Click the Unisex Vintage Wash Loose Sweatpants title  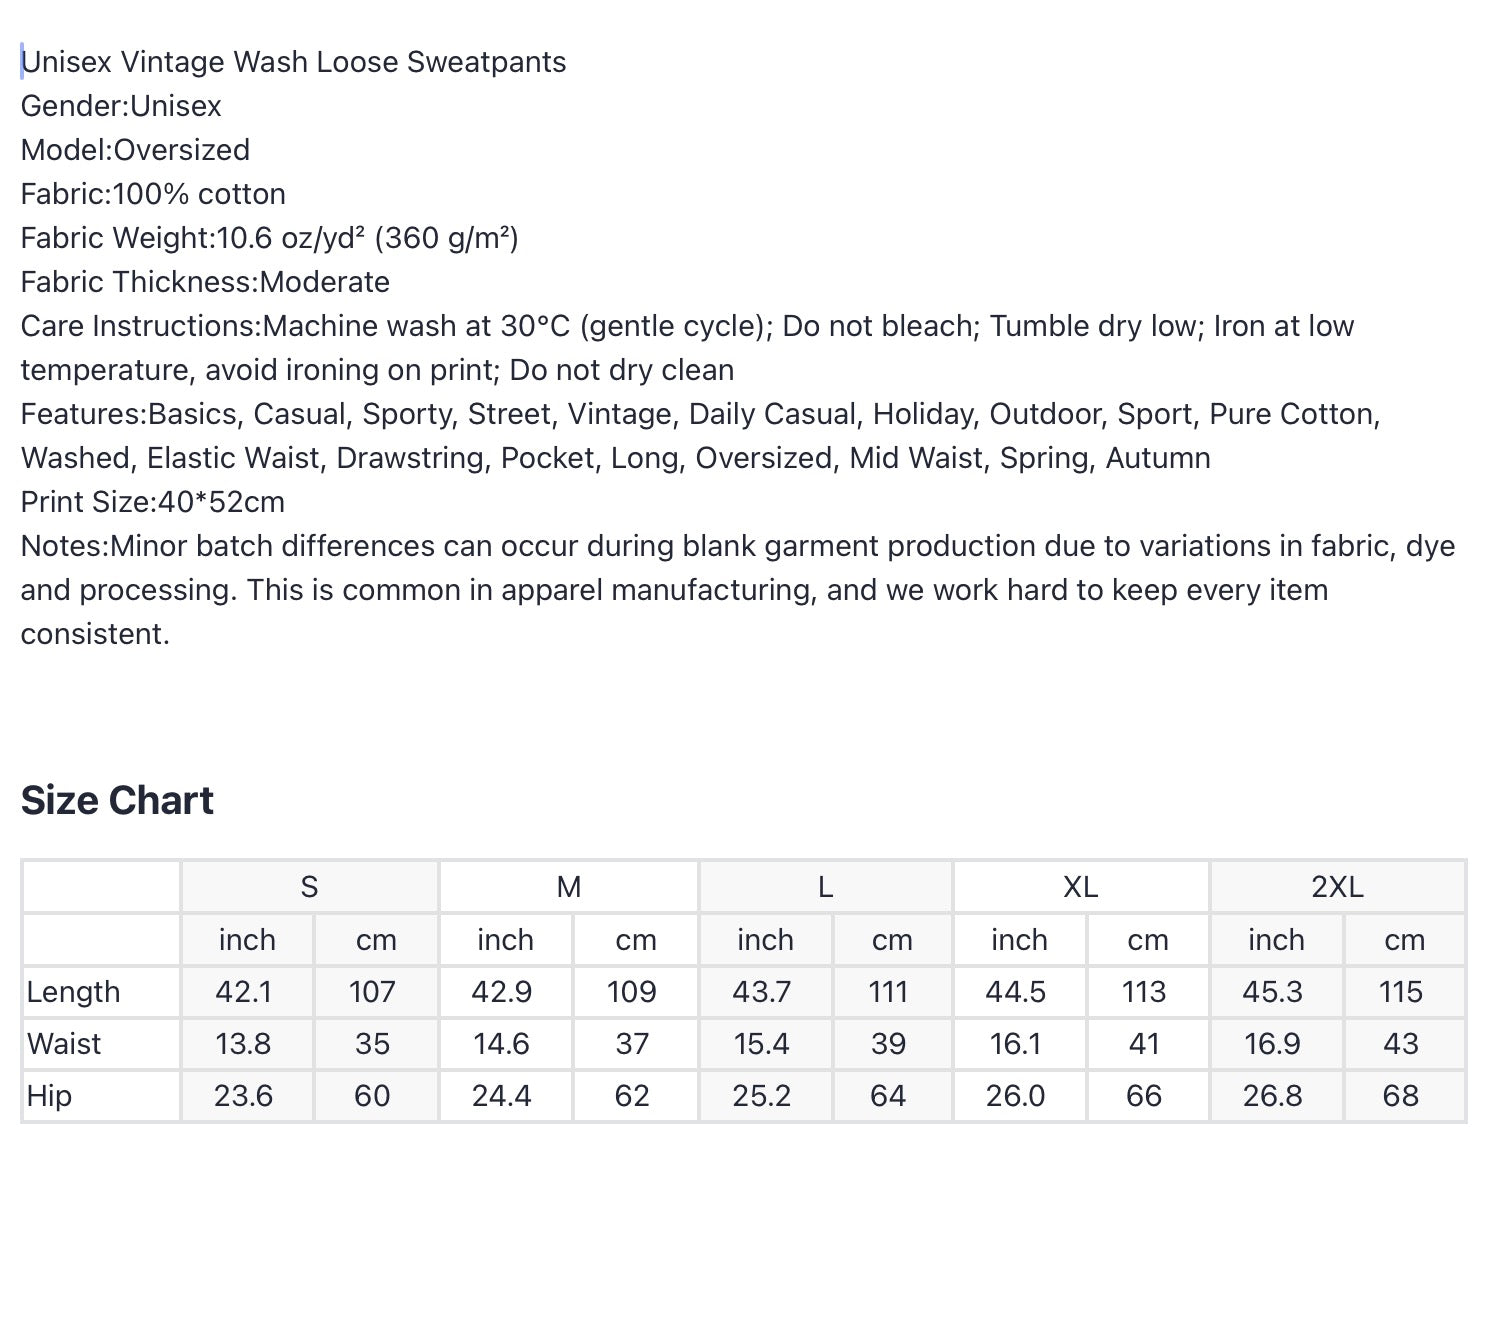point(293,62)
